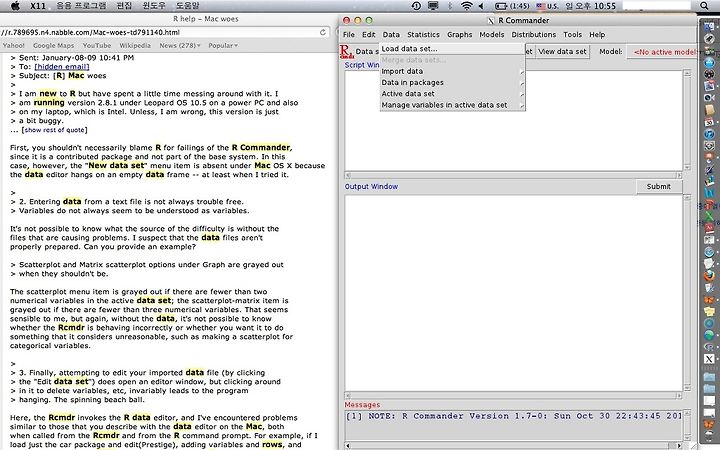This screenshot has height=450, width=720.
Task: Launch Firefox from the dock
Action: point(709,276)
